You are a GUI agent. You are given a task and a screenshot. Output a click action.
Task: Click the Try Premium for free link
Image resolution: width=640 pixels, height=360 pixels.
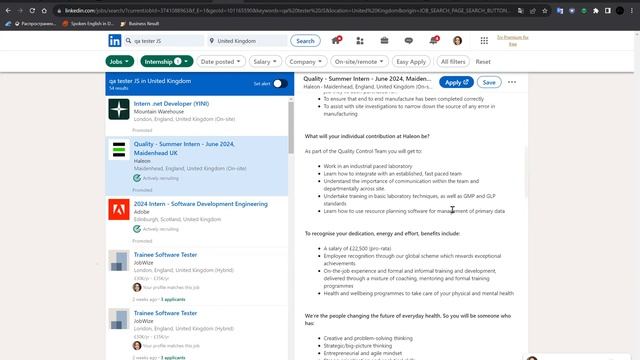[x=513, y=40]
